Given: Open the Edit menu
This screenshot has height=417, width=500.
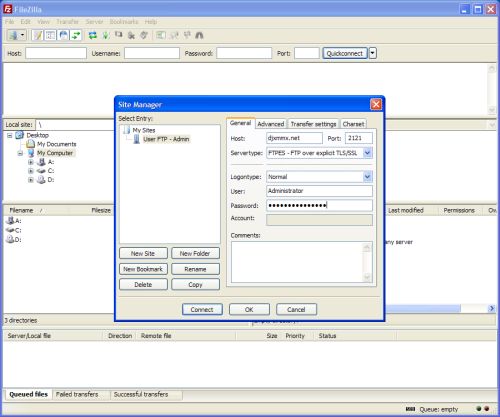Looking at the screenshot, I should click(x=25, y=22).
